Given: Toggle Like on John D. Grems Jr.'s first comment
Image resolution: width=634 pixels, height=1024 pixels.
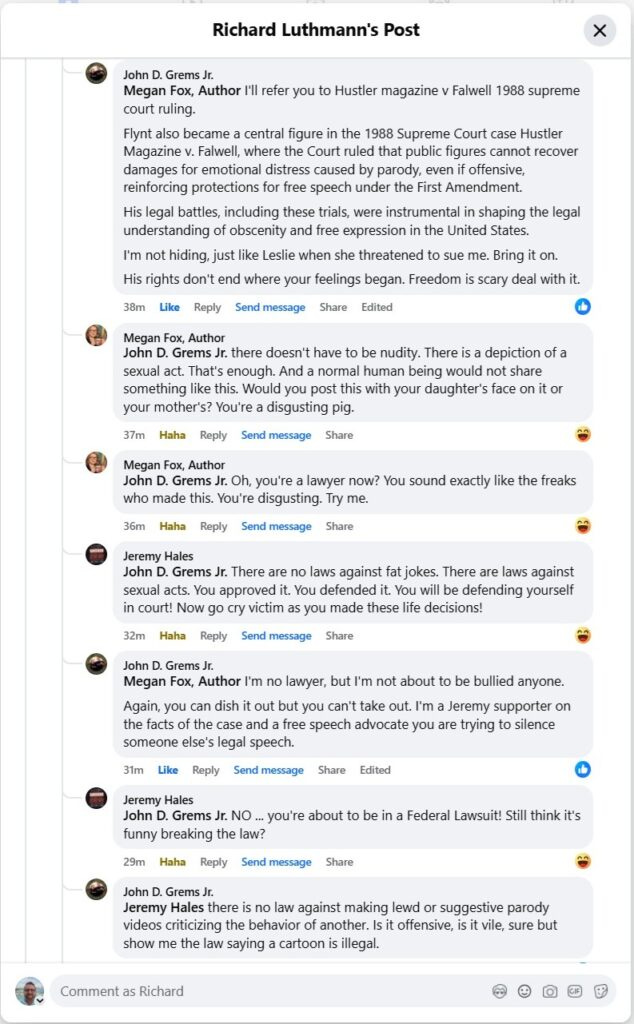Looking at the screenshot, I should coord(169,307).
